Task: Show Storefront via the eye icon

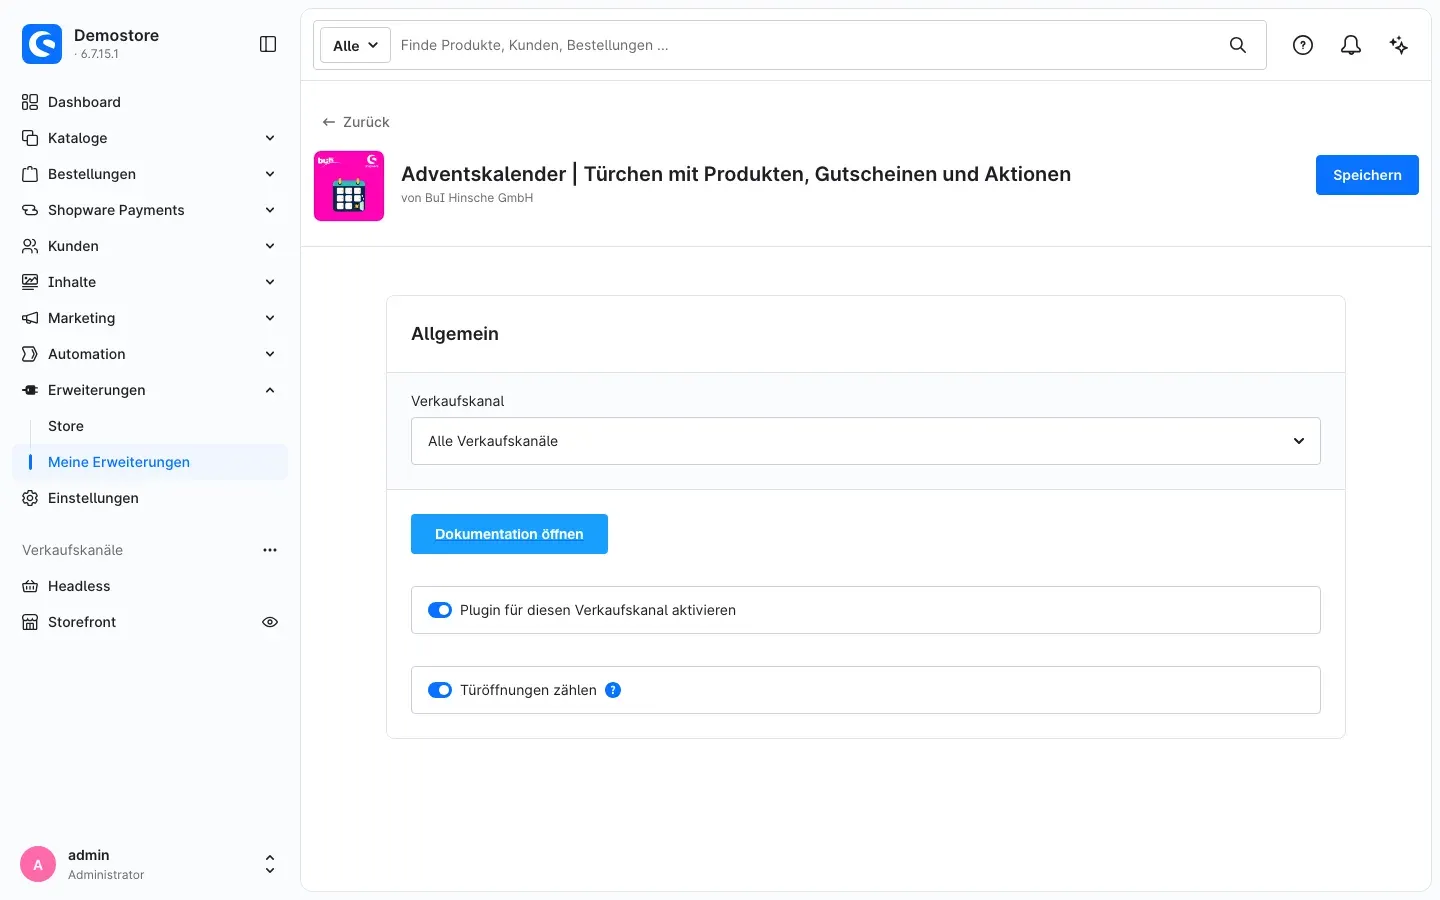Action: [270, 622]
